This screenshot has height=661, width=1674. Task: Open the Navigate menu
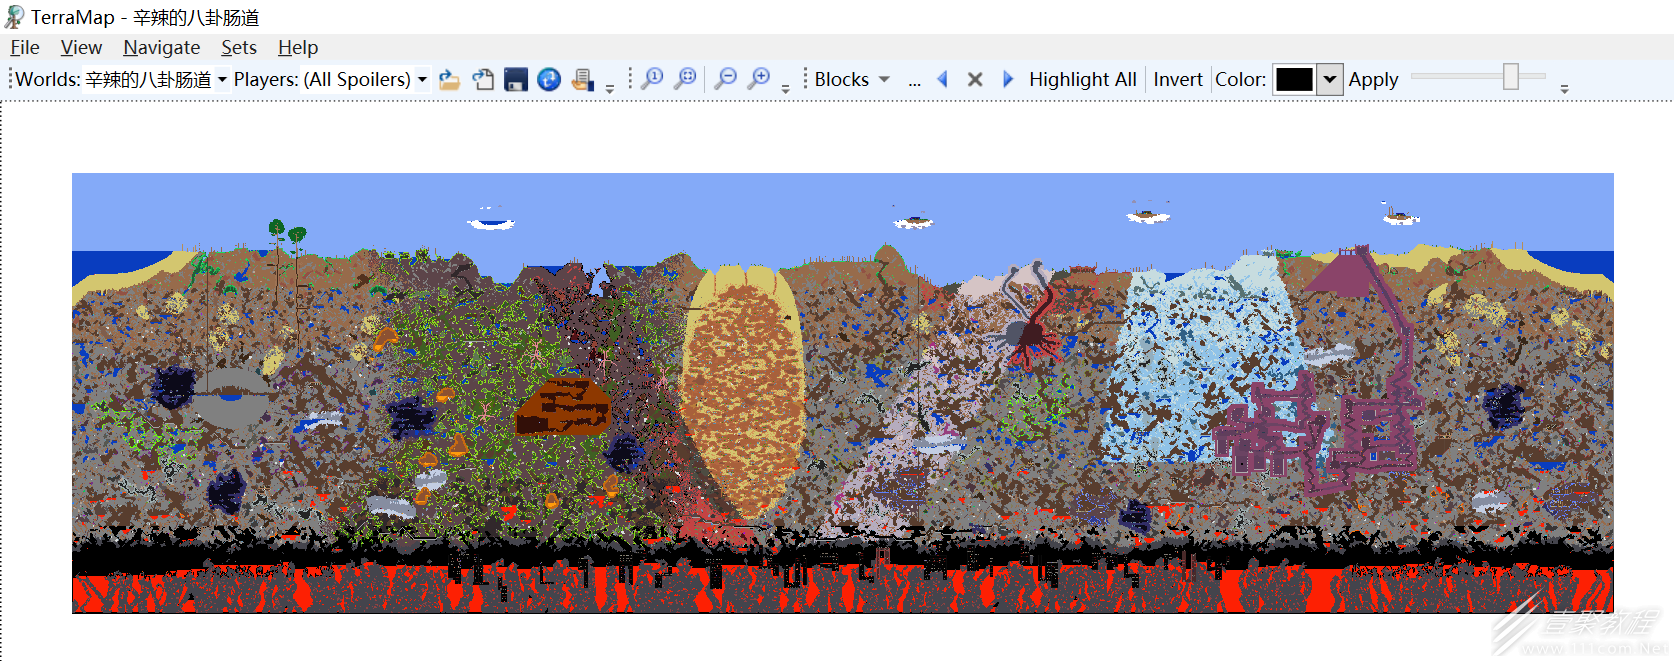161,47
